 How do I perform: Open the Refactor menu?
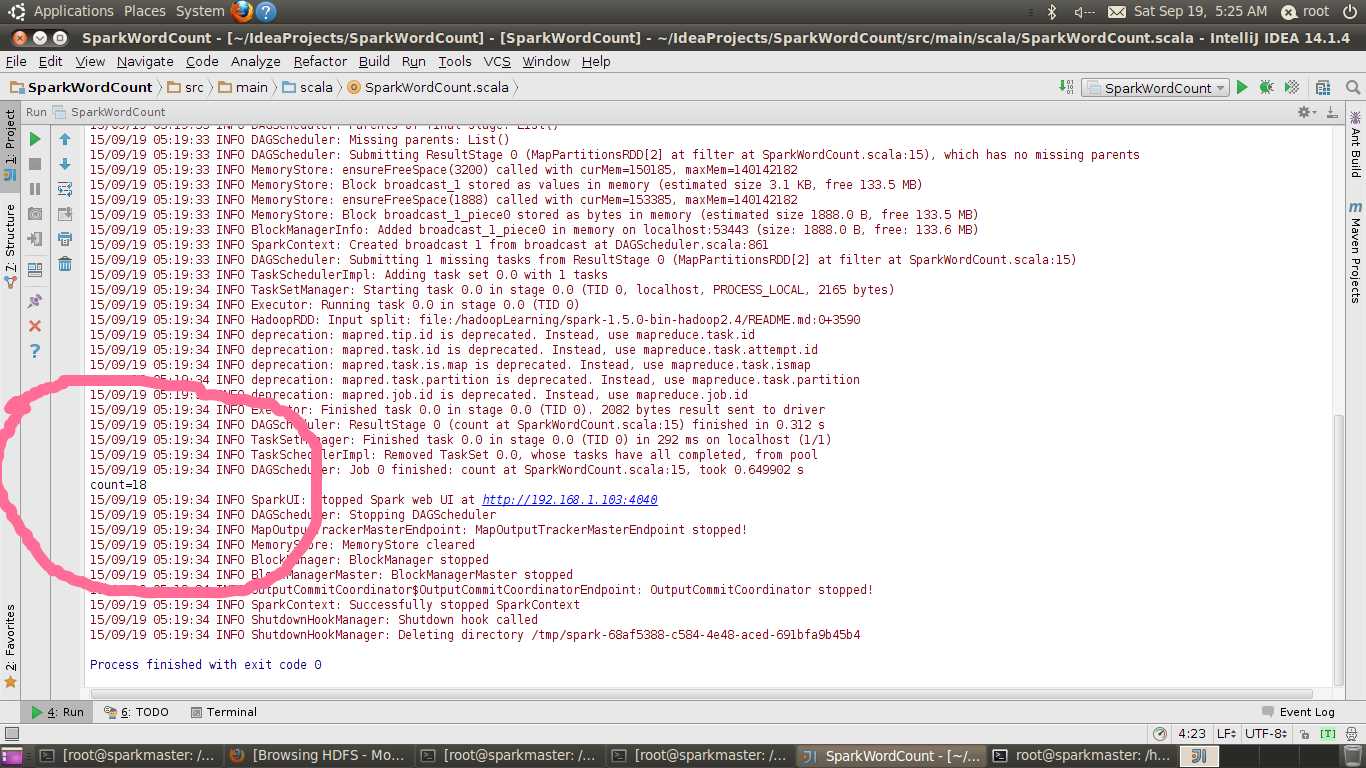pyautogui.click(x=320, y=61)
